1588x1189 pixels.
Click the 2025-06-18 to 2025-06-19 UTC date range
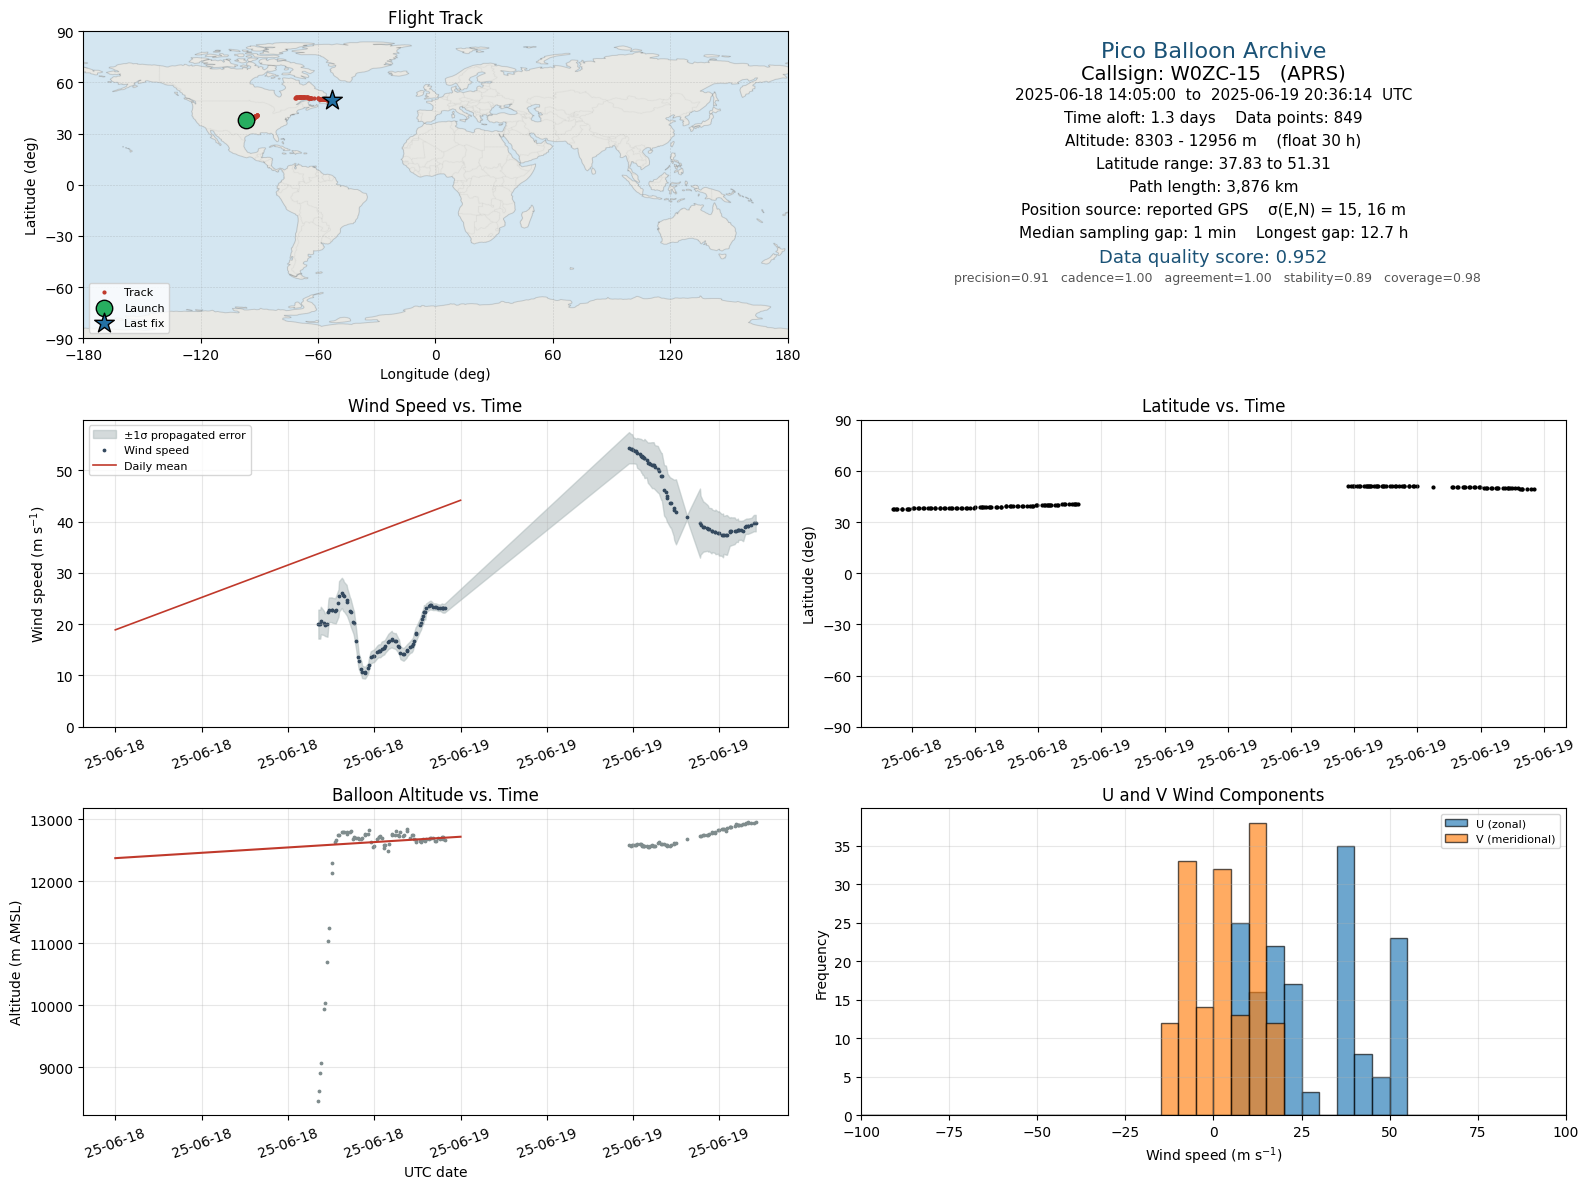(1213, 95)
